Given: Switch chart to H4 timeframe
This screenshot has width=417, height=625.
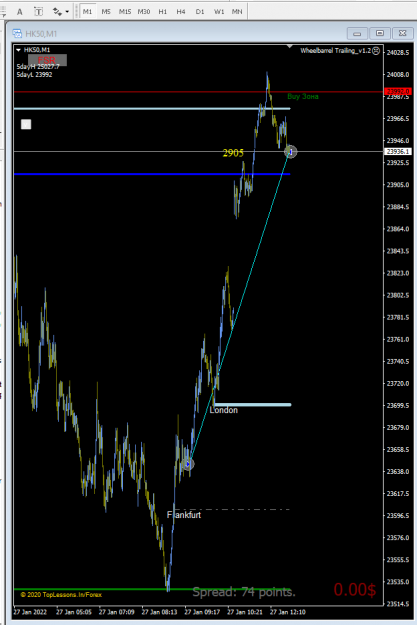Looking at the screenshot, I should click(181, 12).
